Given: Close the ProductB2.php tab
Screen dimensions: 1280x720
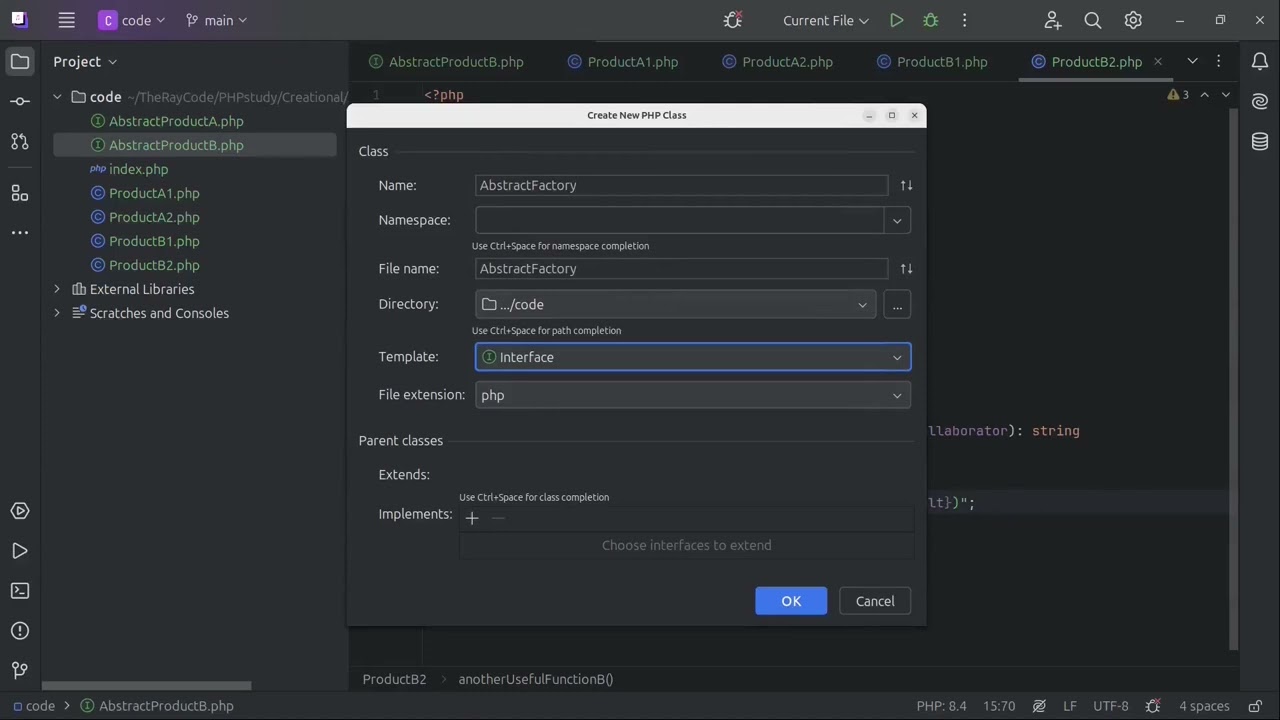Looking at the screenshot, I should point(1158,62).
